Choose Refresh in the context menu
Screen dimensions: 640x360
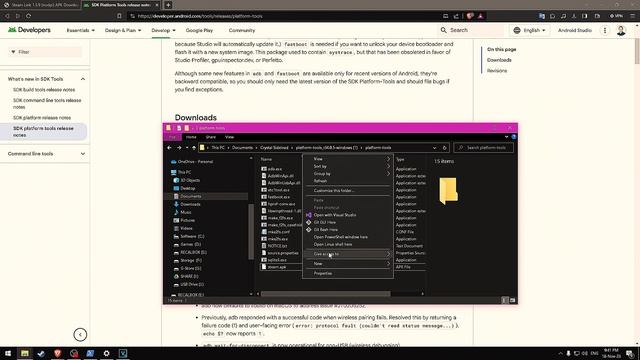pyautogui.click(x=348, y=181)
